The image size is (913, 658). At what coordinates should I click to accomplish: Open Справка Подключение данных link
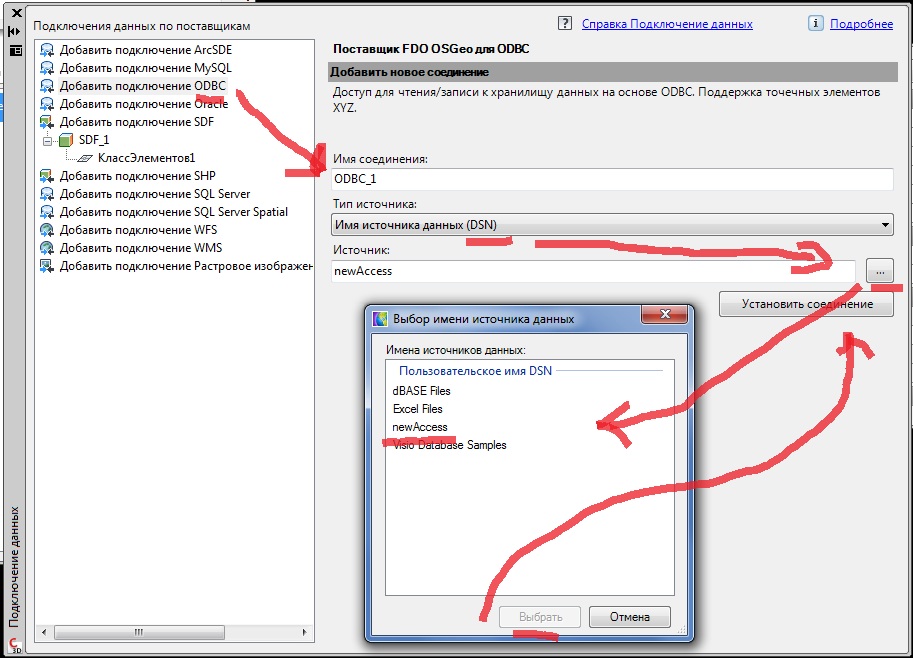667,24
